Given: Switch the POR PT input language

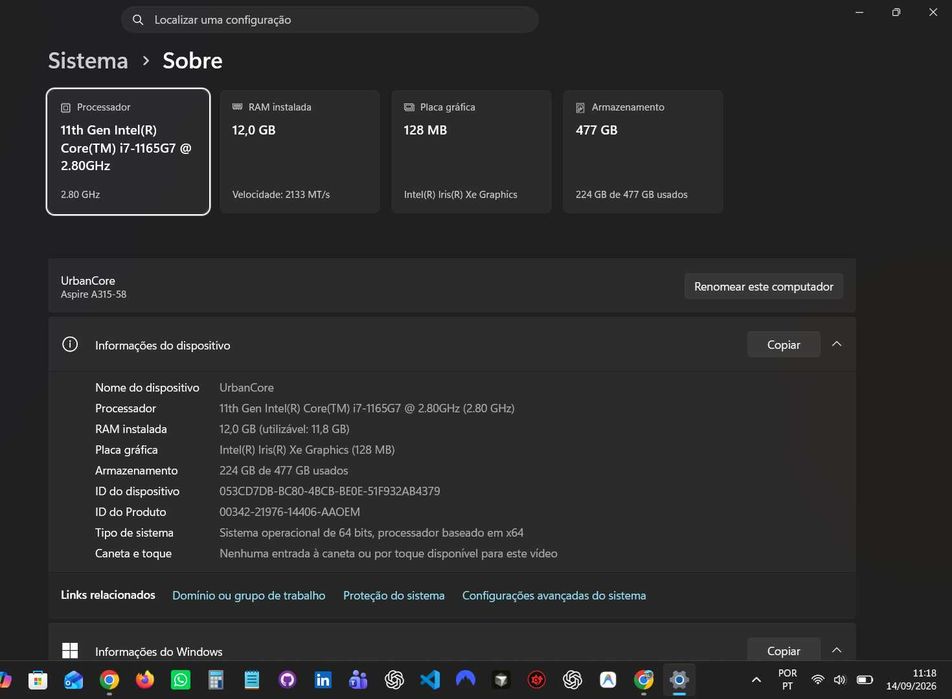Looking at the screenshot, I should [x=787, y=680].
